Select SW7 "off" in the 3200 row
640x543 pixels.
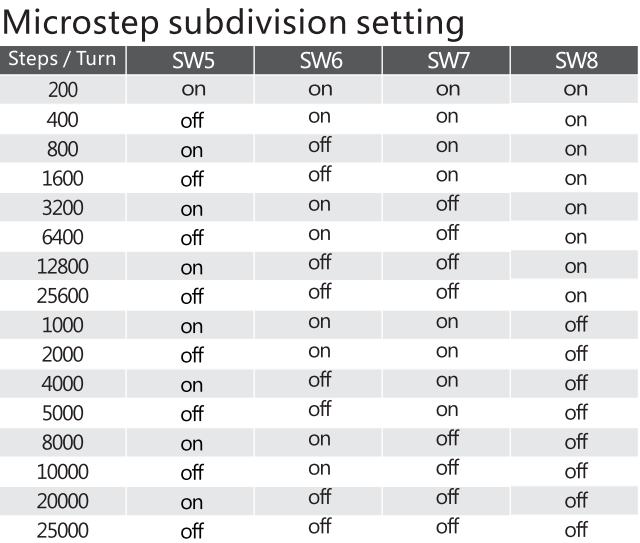(448, 204)
